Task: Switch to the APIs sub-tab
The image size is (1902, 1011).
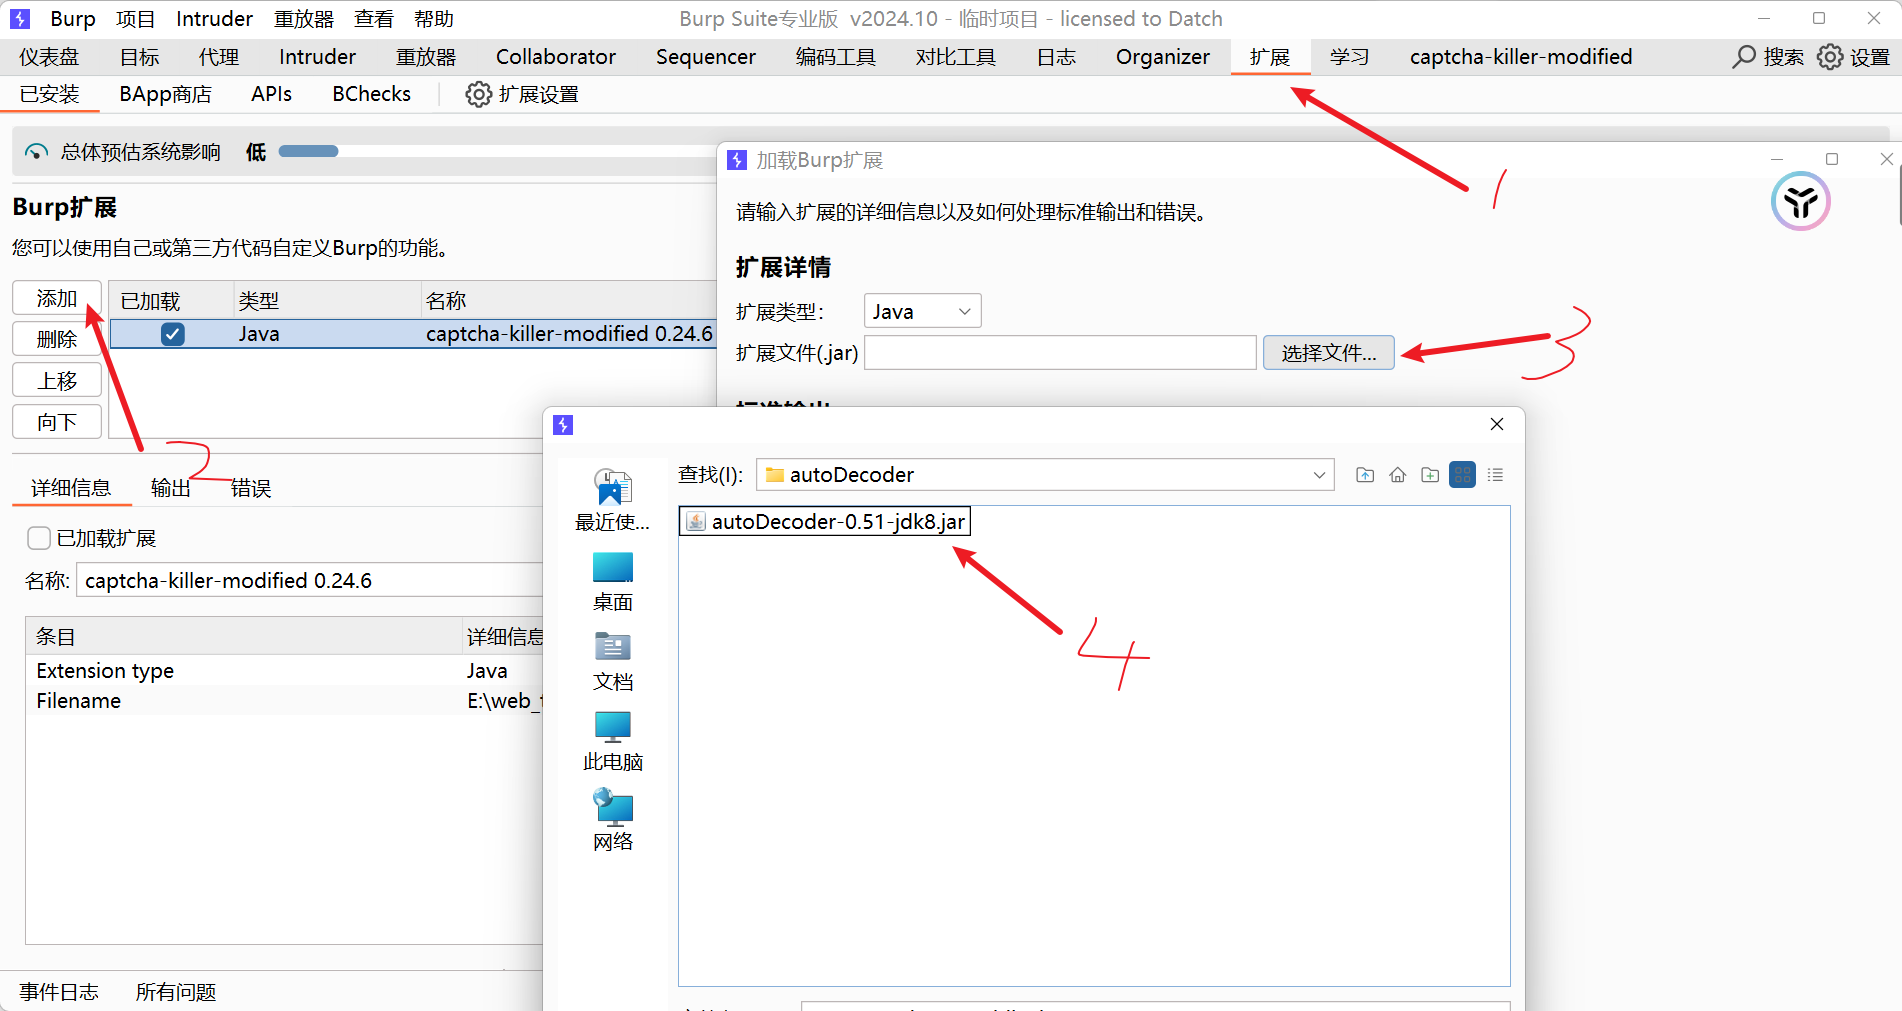Action: click(271, 94)
